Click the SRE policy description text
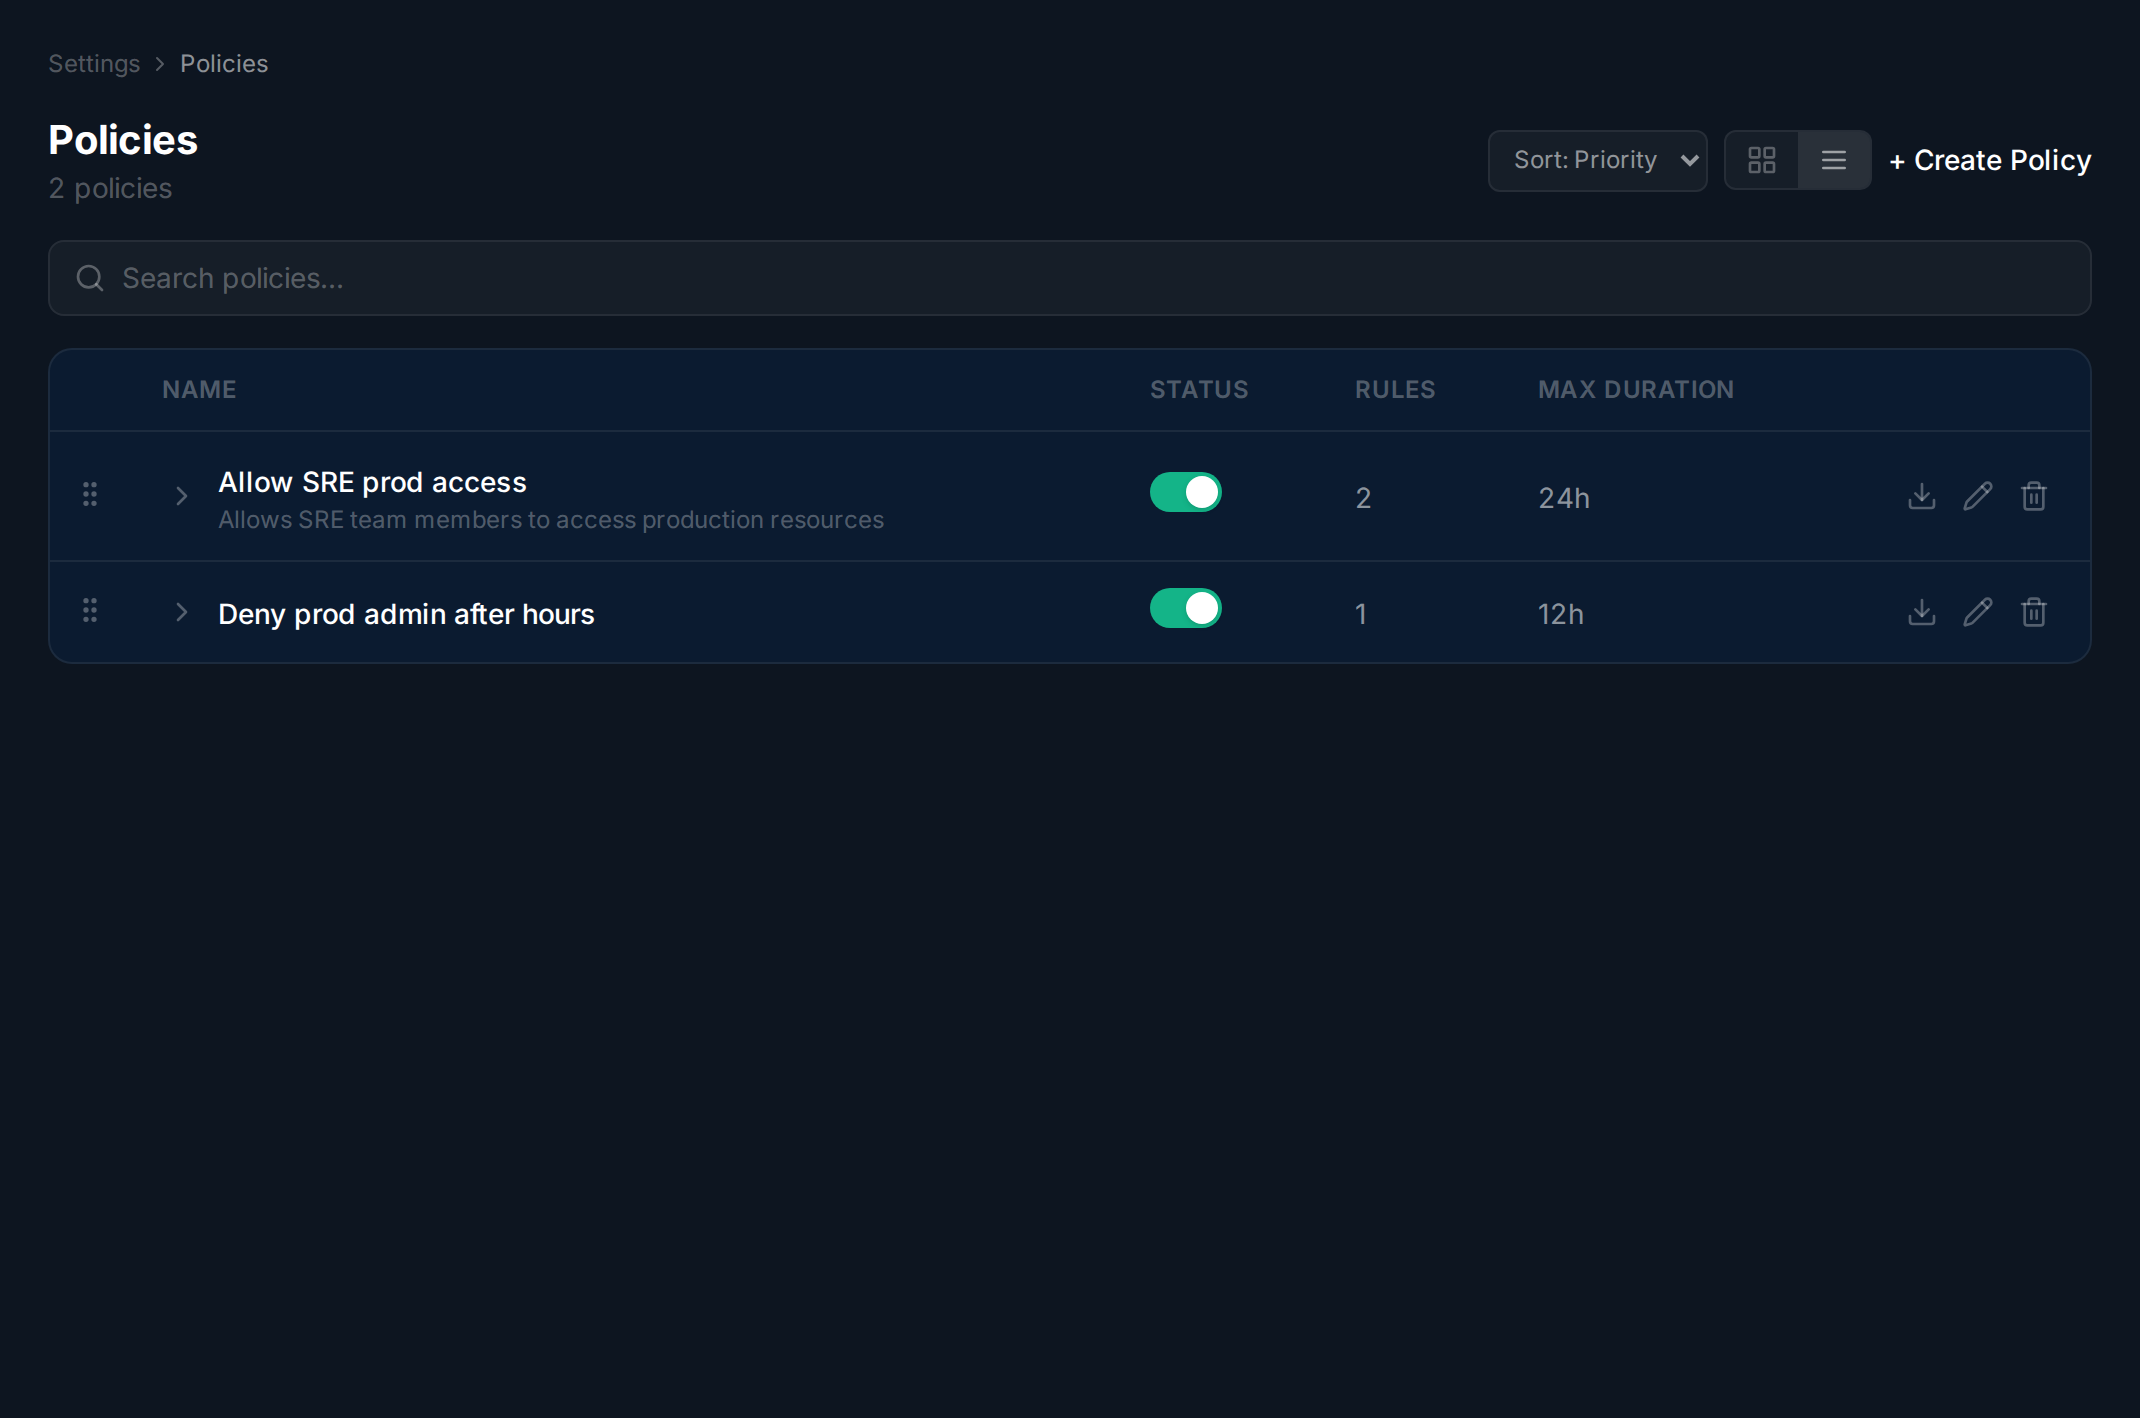 [551, 520]
